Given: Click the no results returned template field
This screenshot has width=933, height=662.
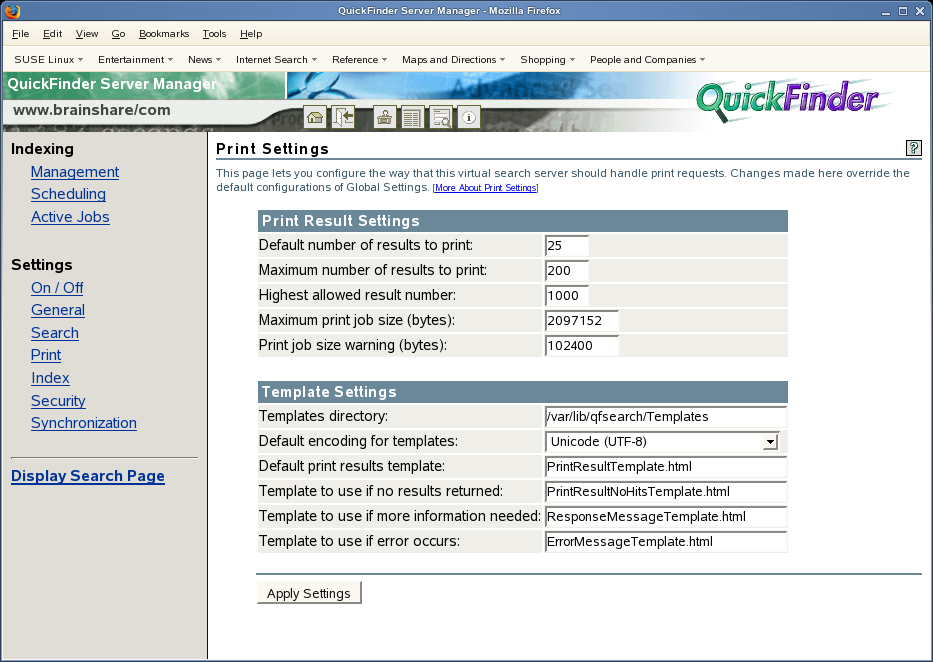Looking at the screenshot, I should (666, 491).
